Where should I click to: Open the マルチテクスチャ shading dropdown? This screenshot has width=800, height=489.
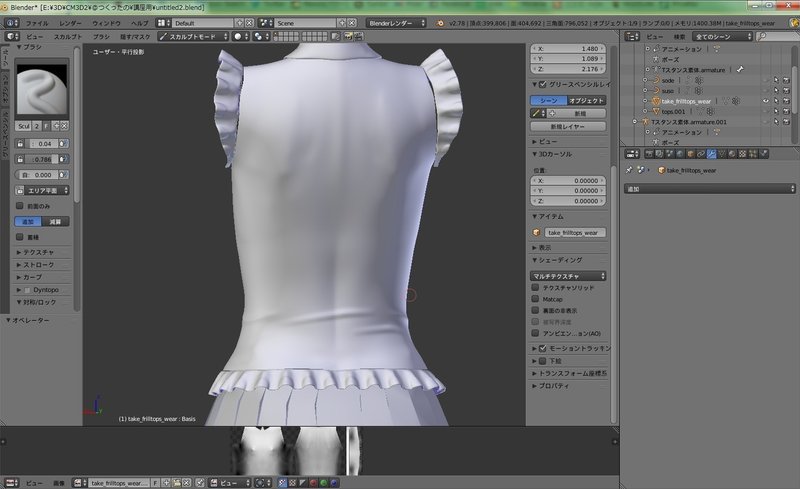tap(568, 276)
